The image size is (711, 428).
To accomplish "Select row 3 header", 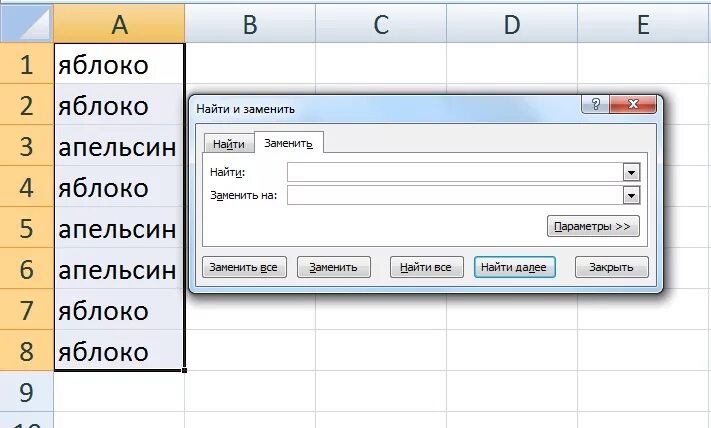I will pyautogui.click(x=26, y=146).
